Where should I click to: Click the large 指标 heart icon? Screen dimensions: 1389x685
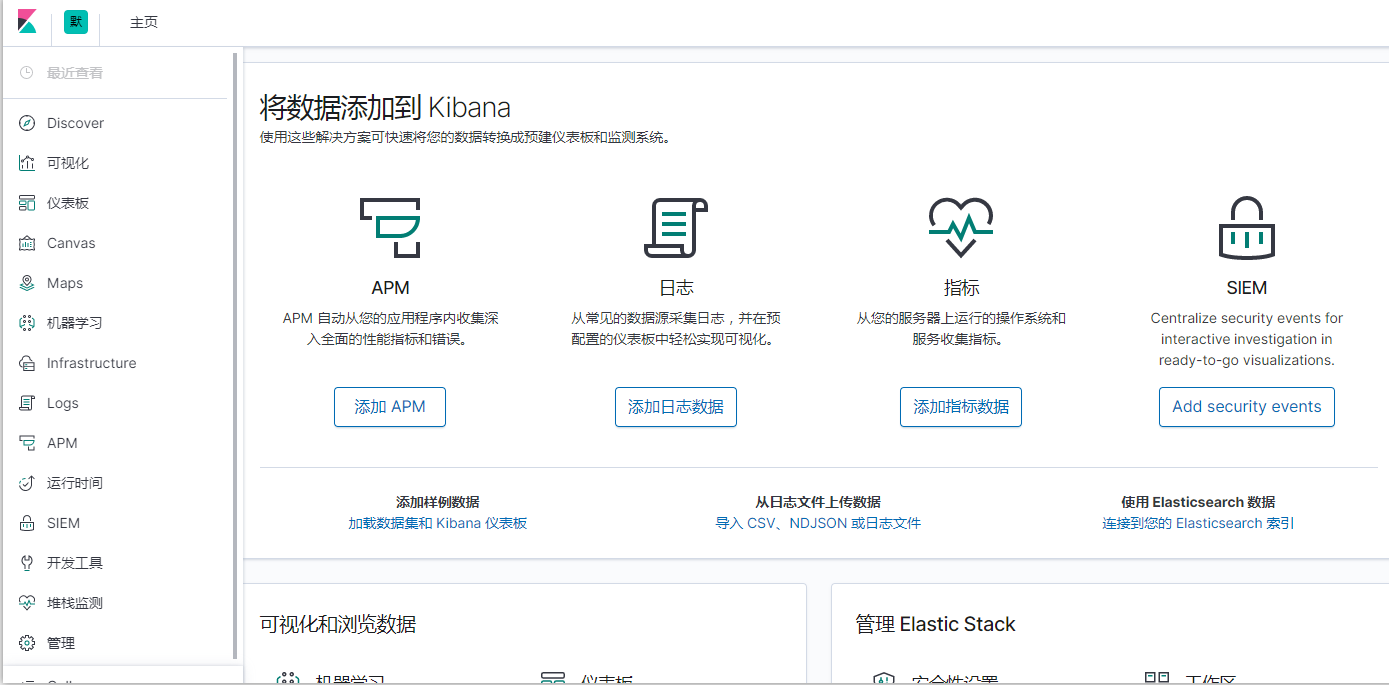[961, 227]
